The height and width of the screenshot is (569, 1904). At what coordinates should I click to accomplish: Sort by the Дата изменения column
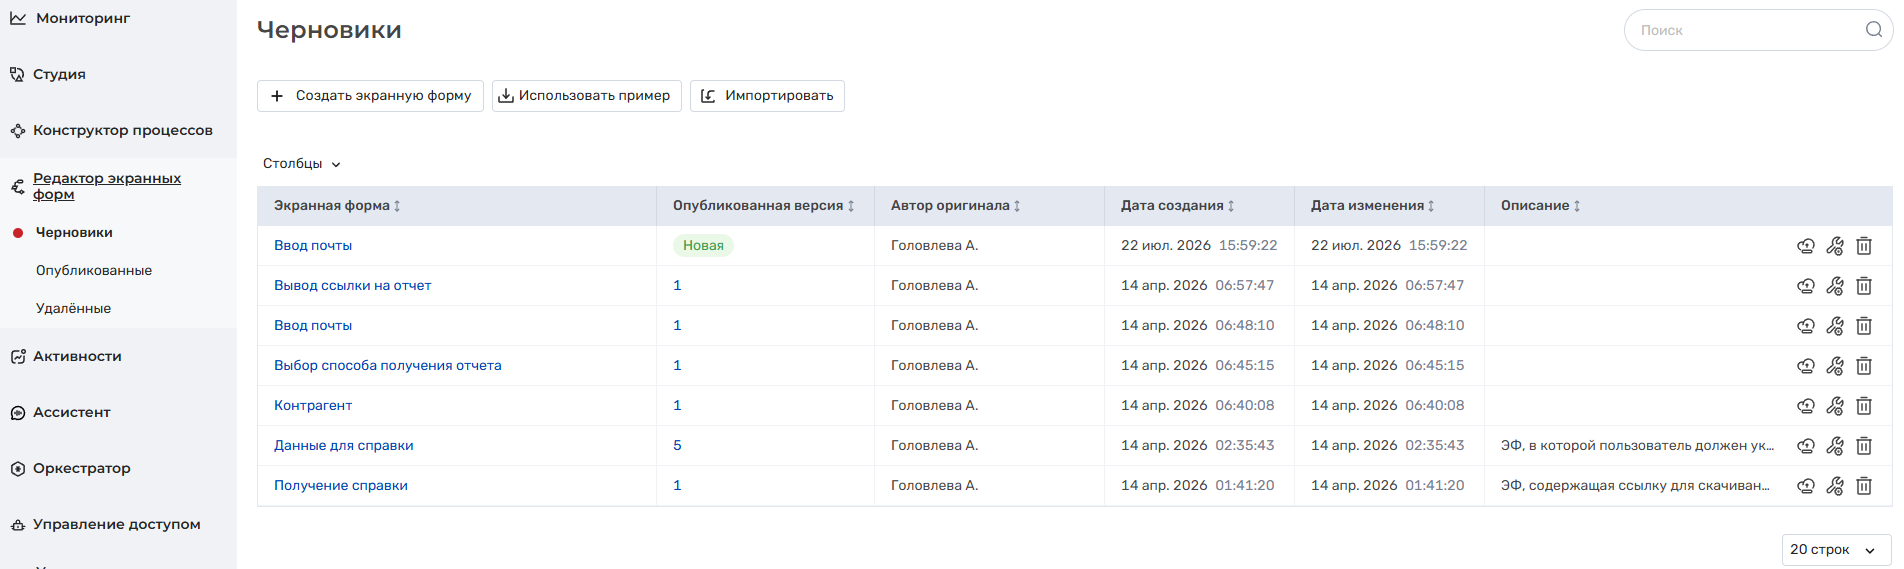[1373, 206]
